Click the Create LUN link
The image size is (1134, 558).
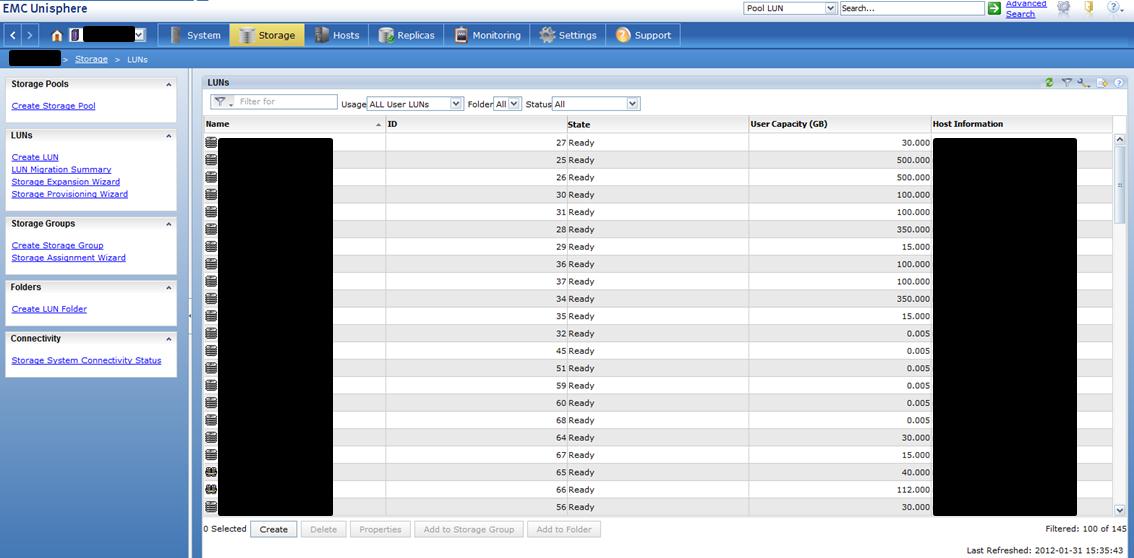point(35,157)
